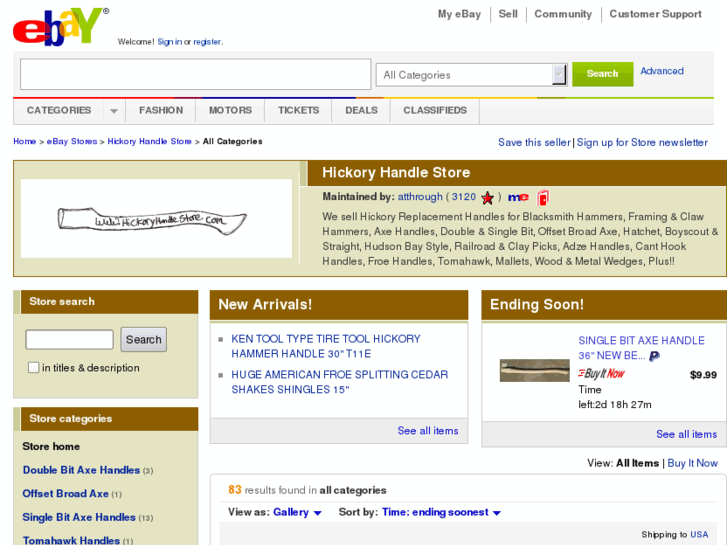727x545 pixels.
Task: Open the DEALS tab
Action: click(361, 110)
